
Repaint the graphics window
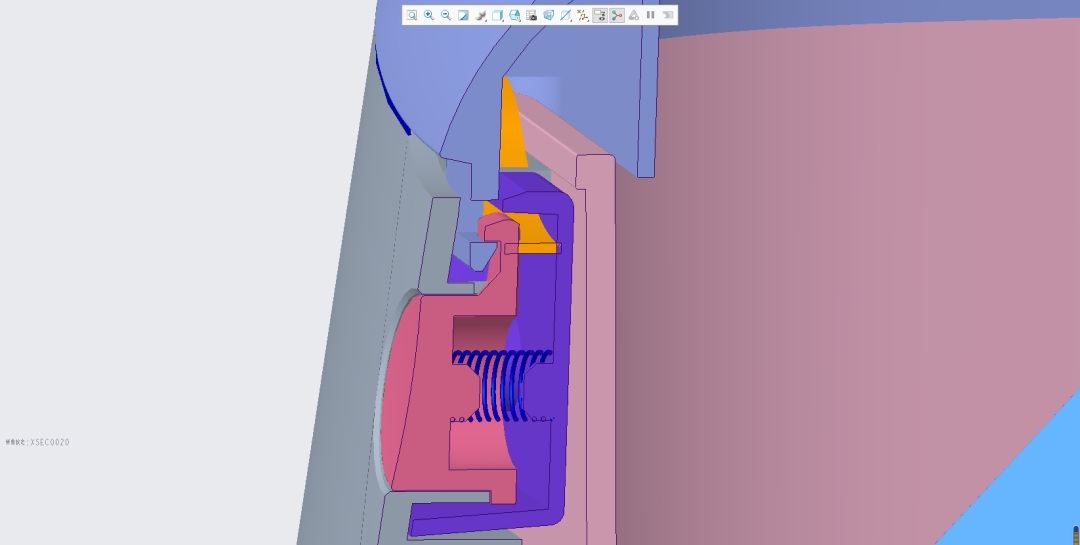(463, 15)
